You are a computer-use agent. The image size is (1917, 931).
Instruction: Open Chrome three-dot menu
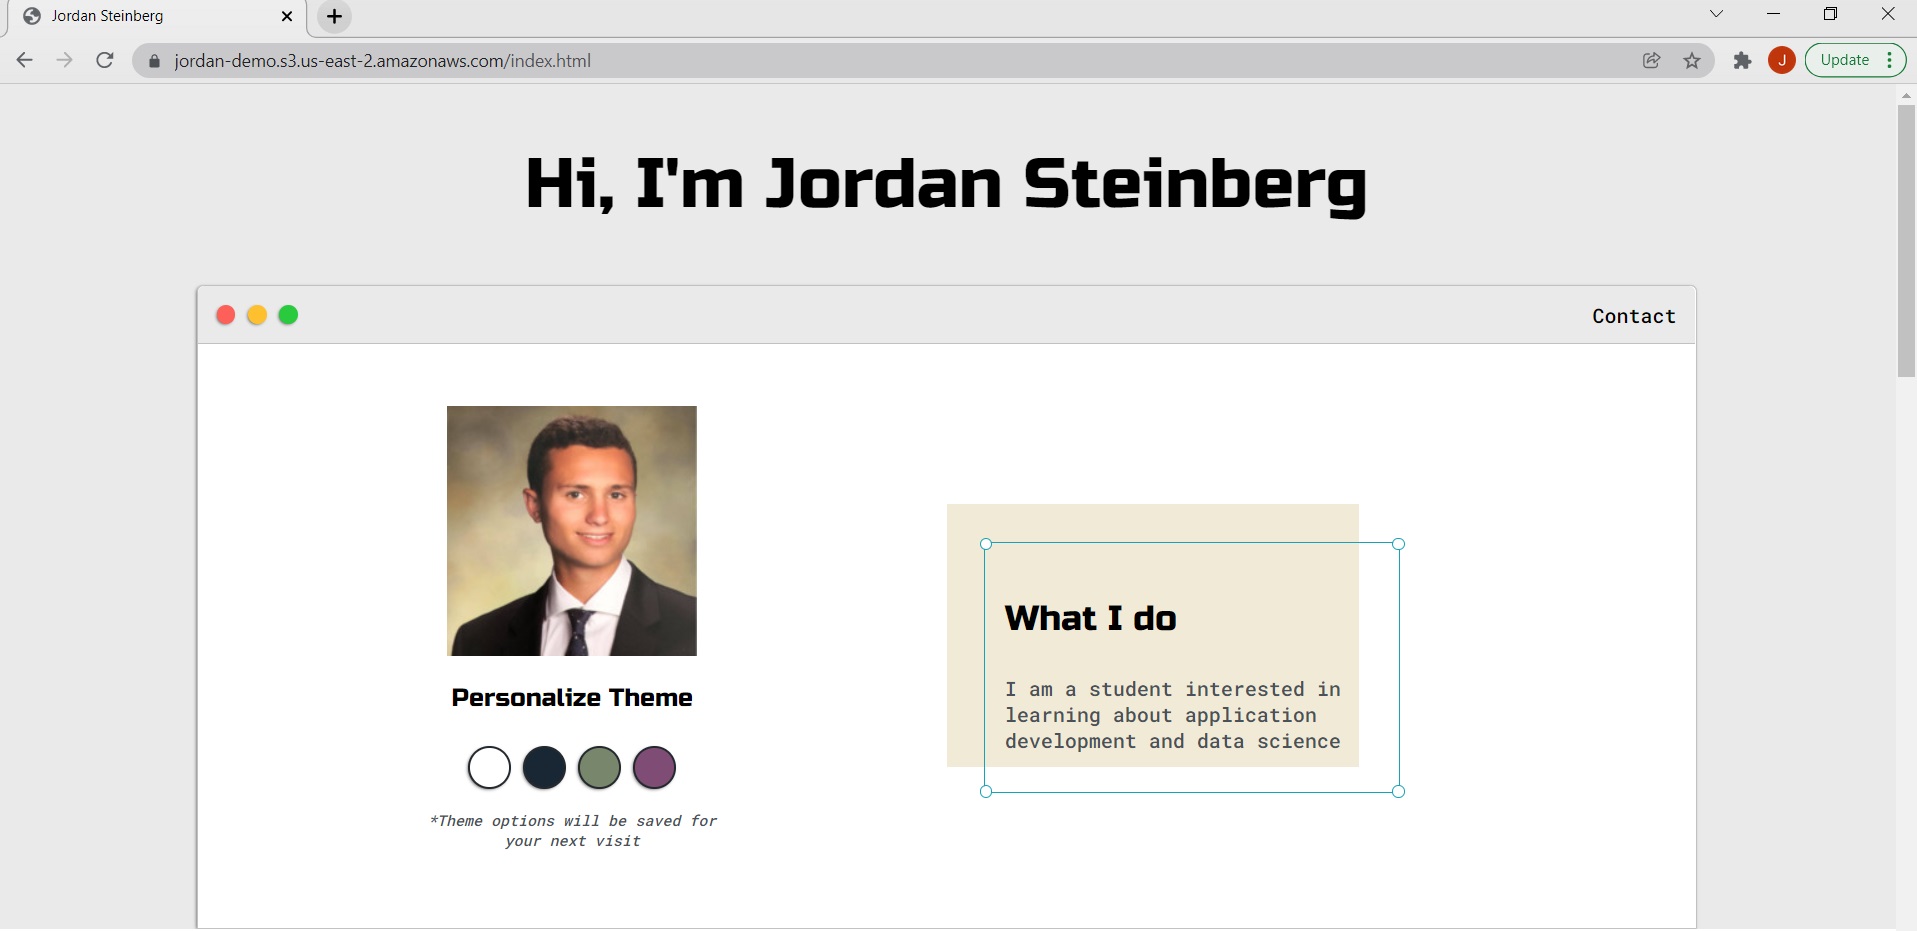point(1890,60)
